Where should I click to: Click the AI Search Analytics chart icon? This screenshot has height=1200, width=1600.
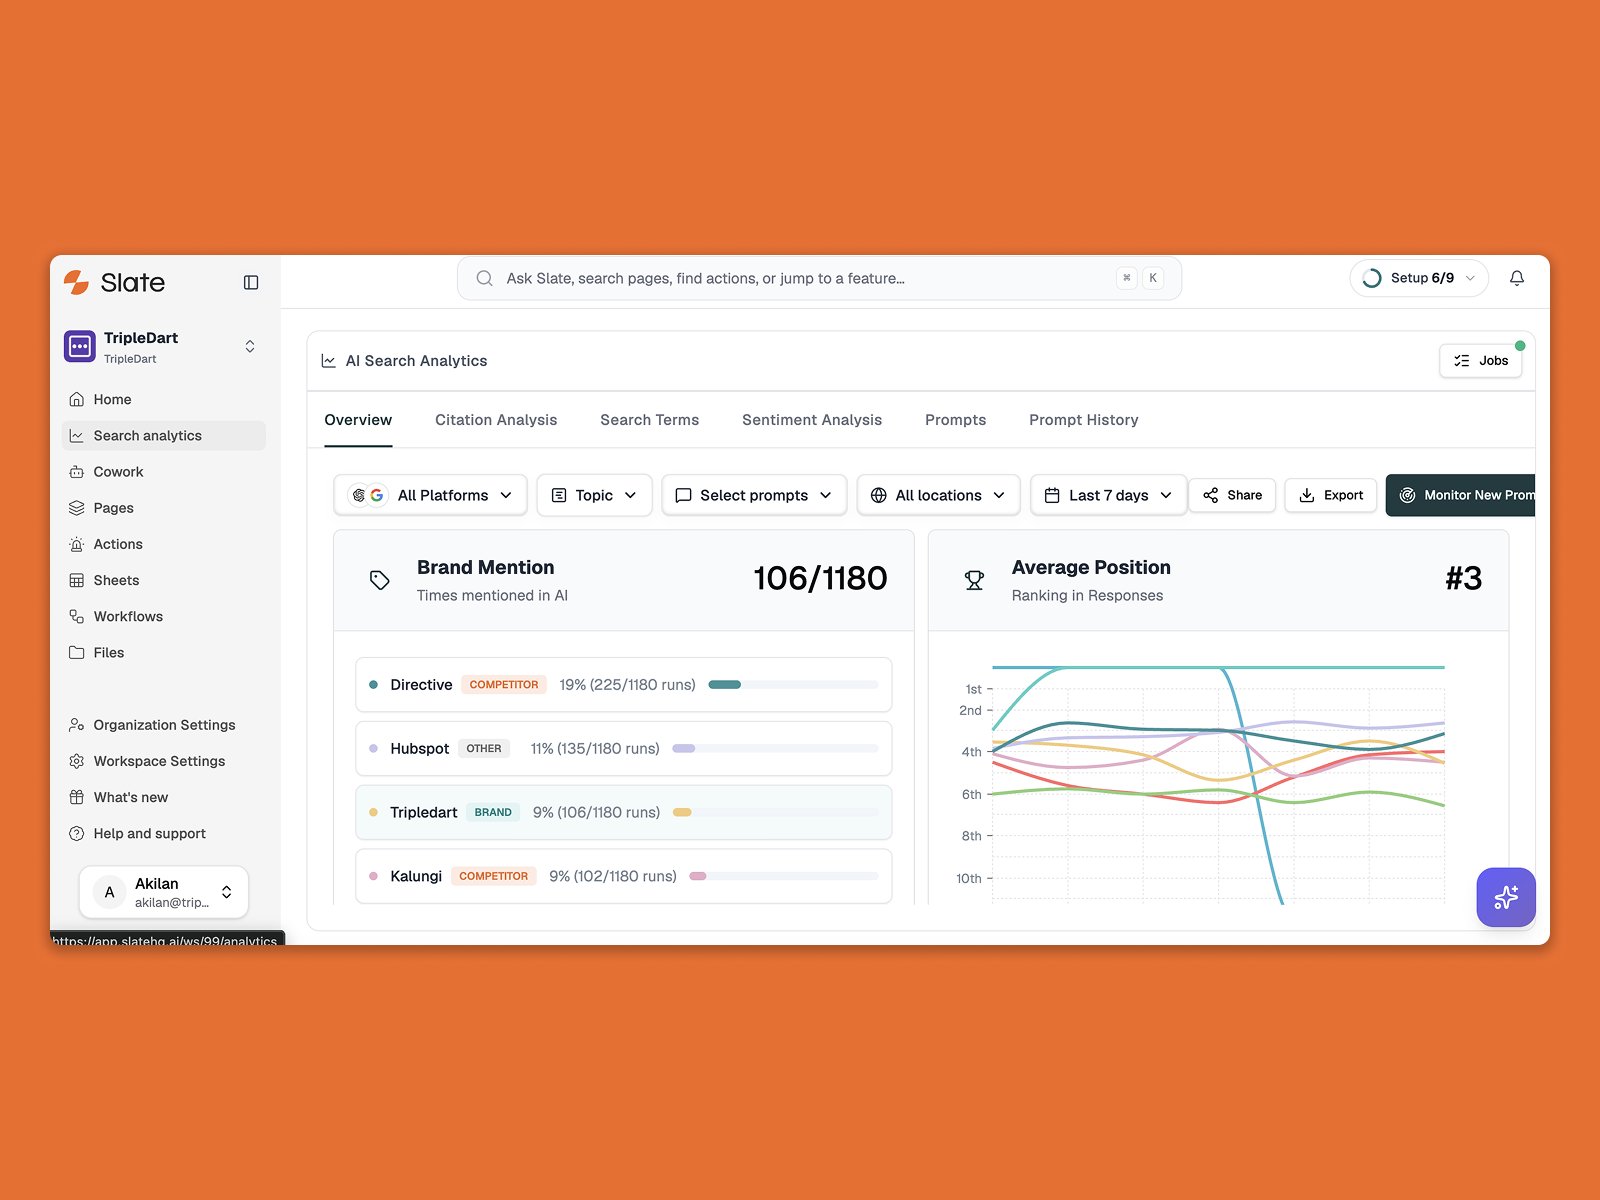pos(328,361)
